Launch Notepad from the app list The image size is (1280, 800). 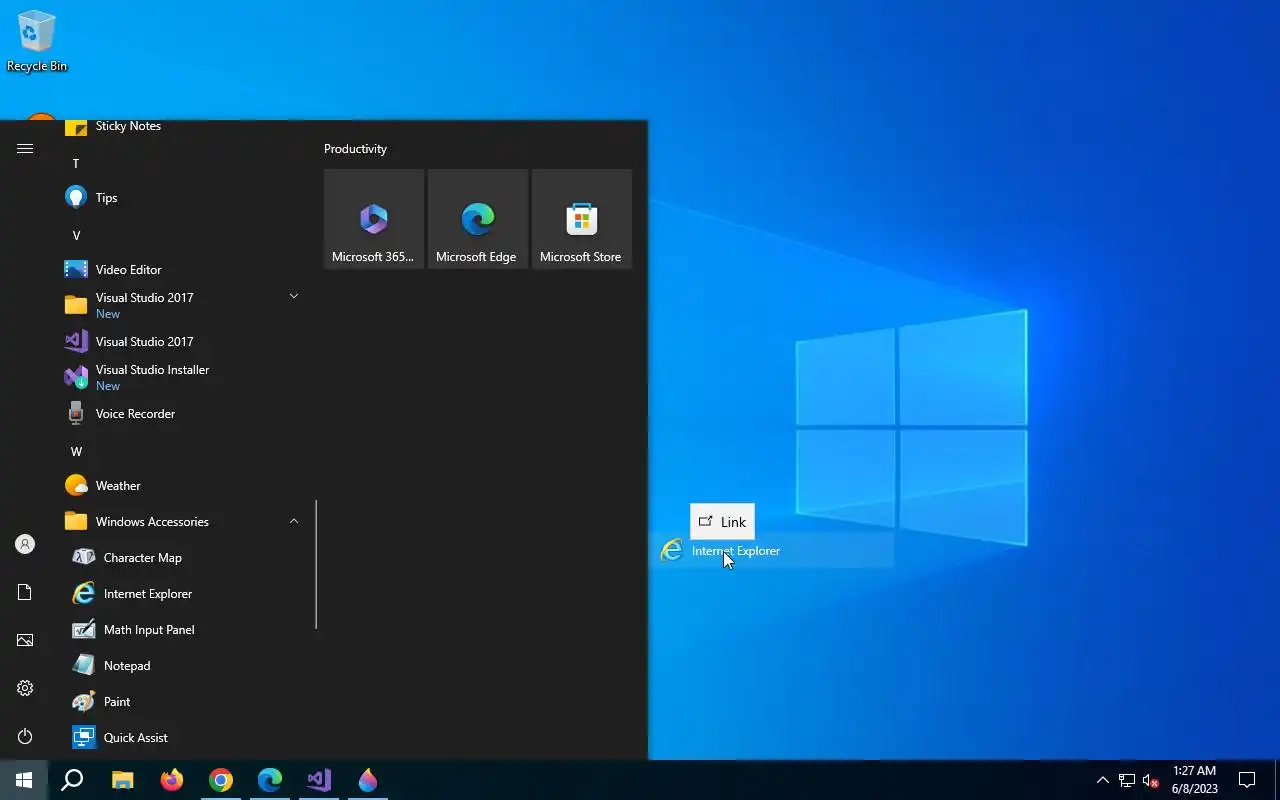(183, 666)
